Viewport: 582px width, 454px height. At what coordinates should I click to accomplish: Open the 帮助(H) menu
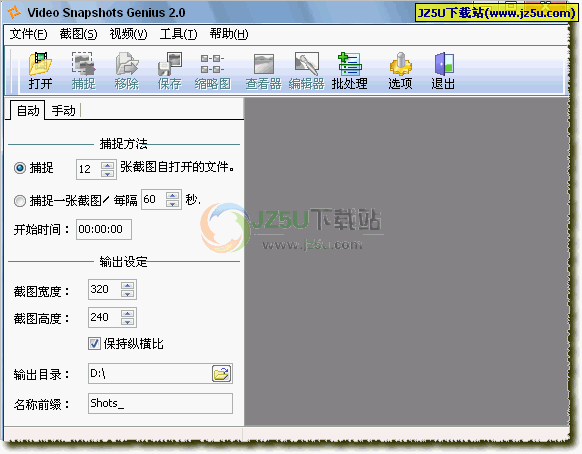229,34
